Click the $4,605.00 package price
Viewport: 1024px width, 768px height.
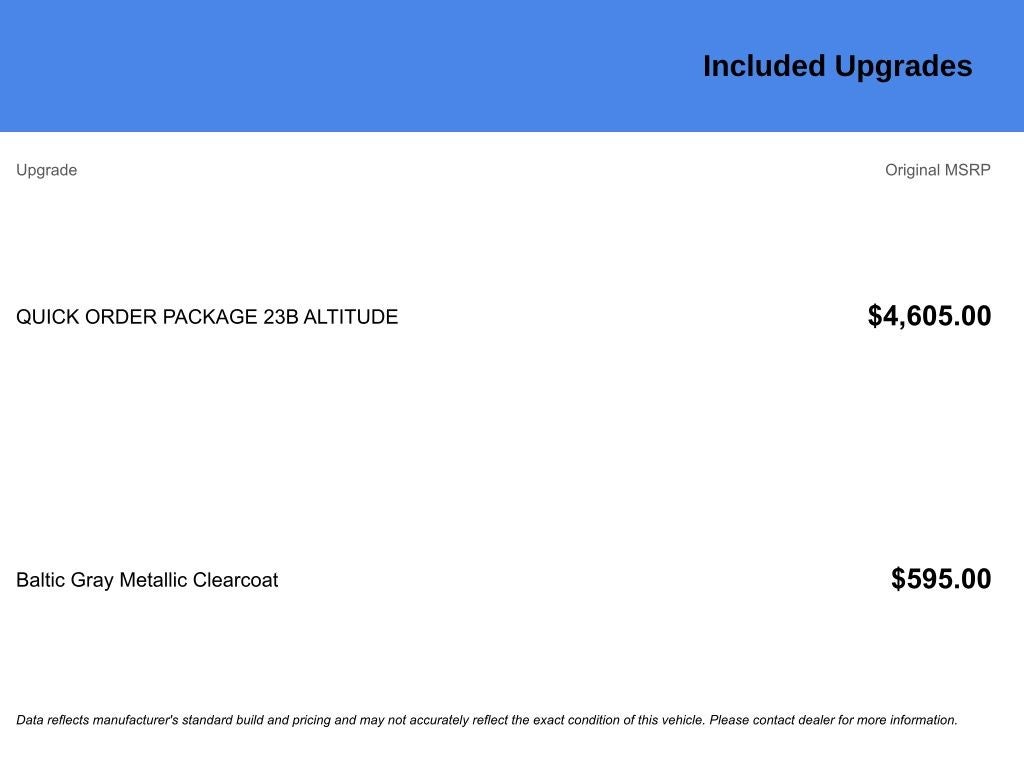pos(929,316)
